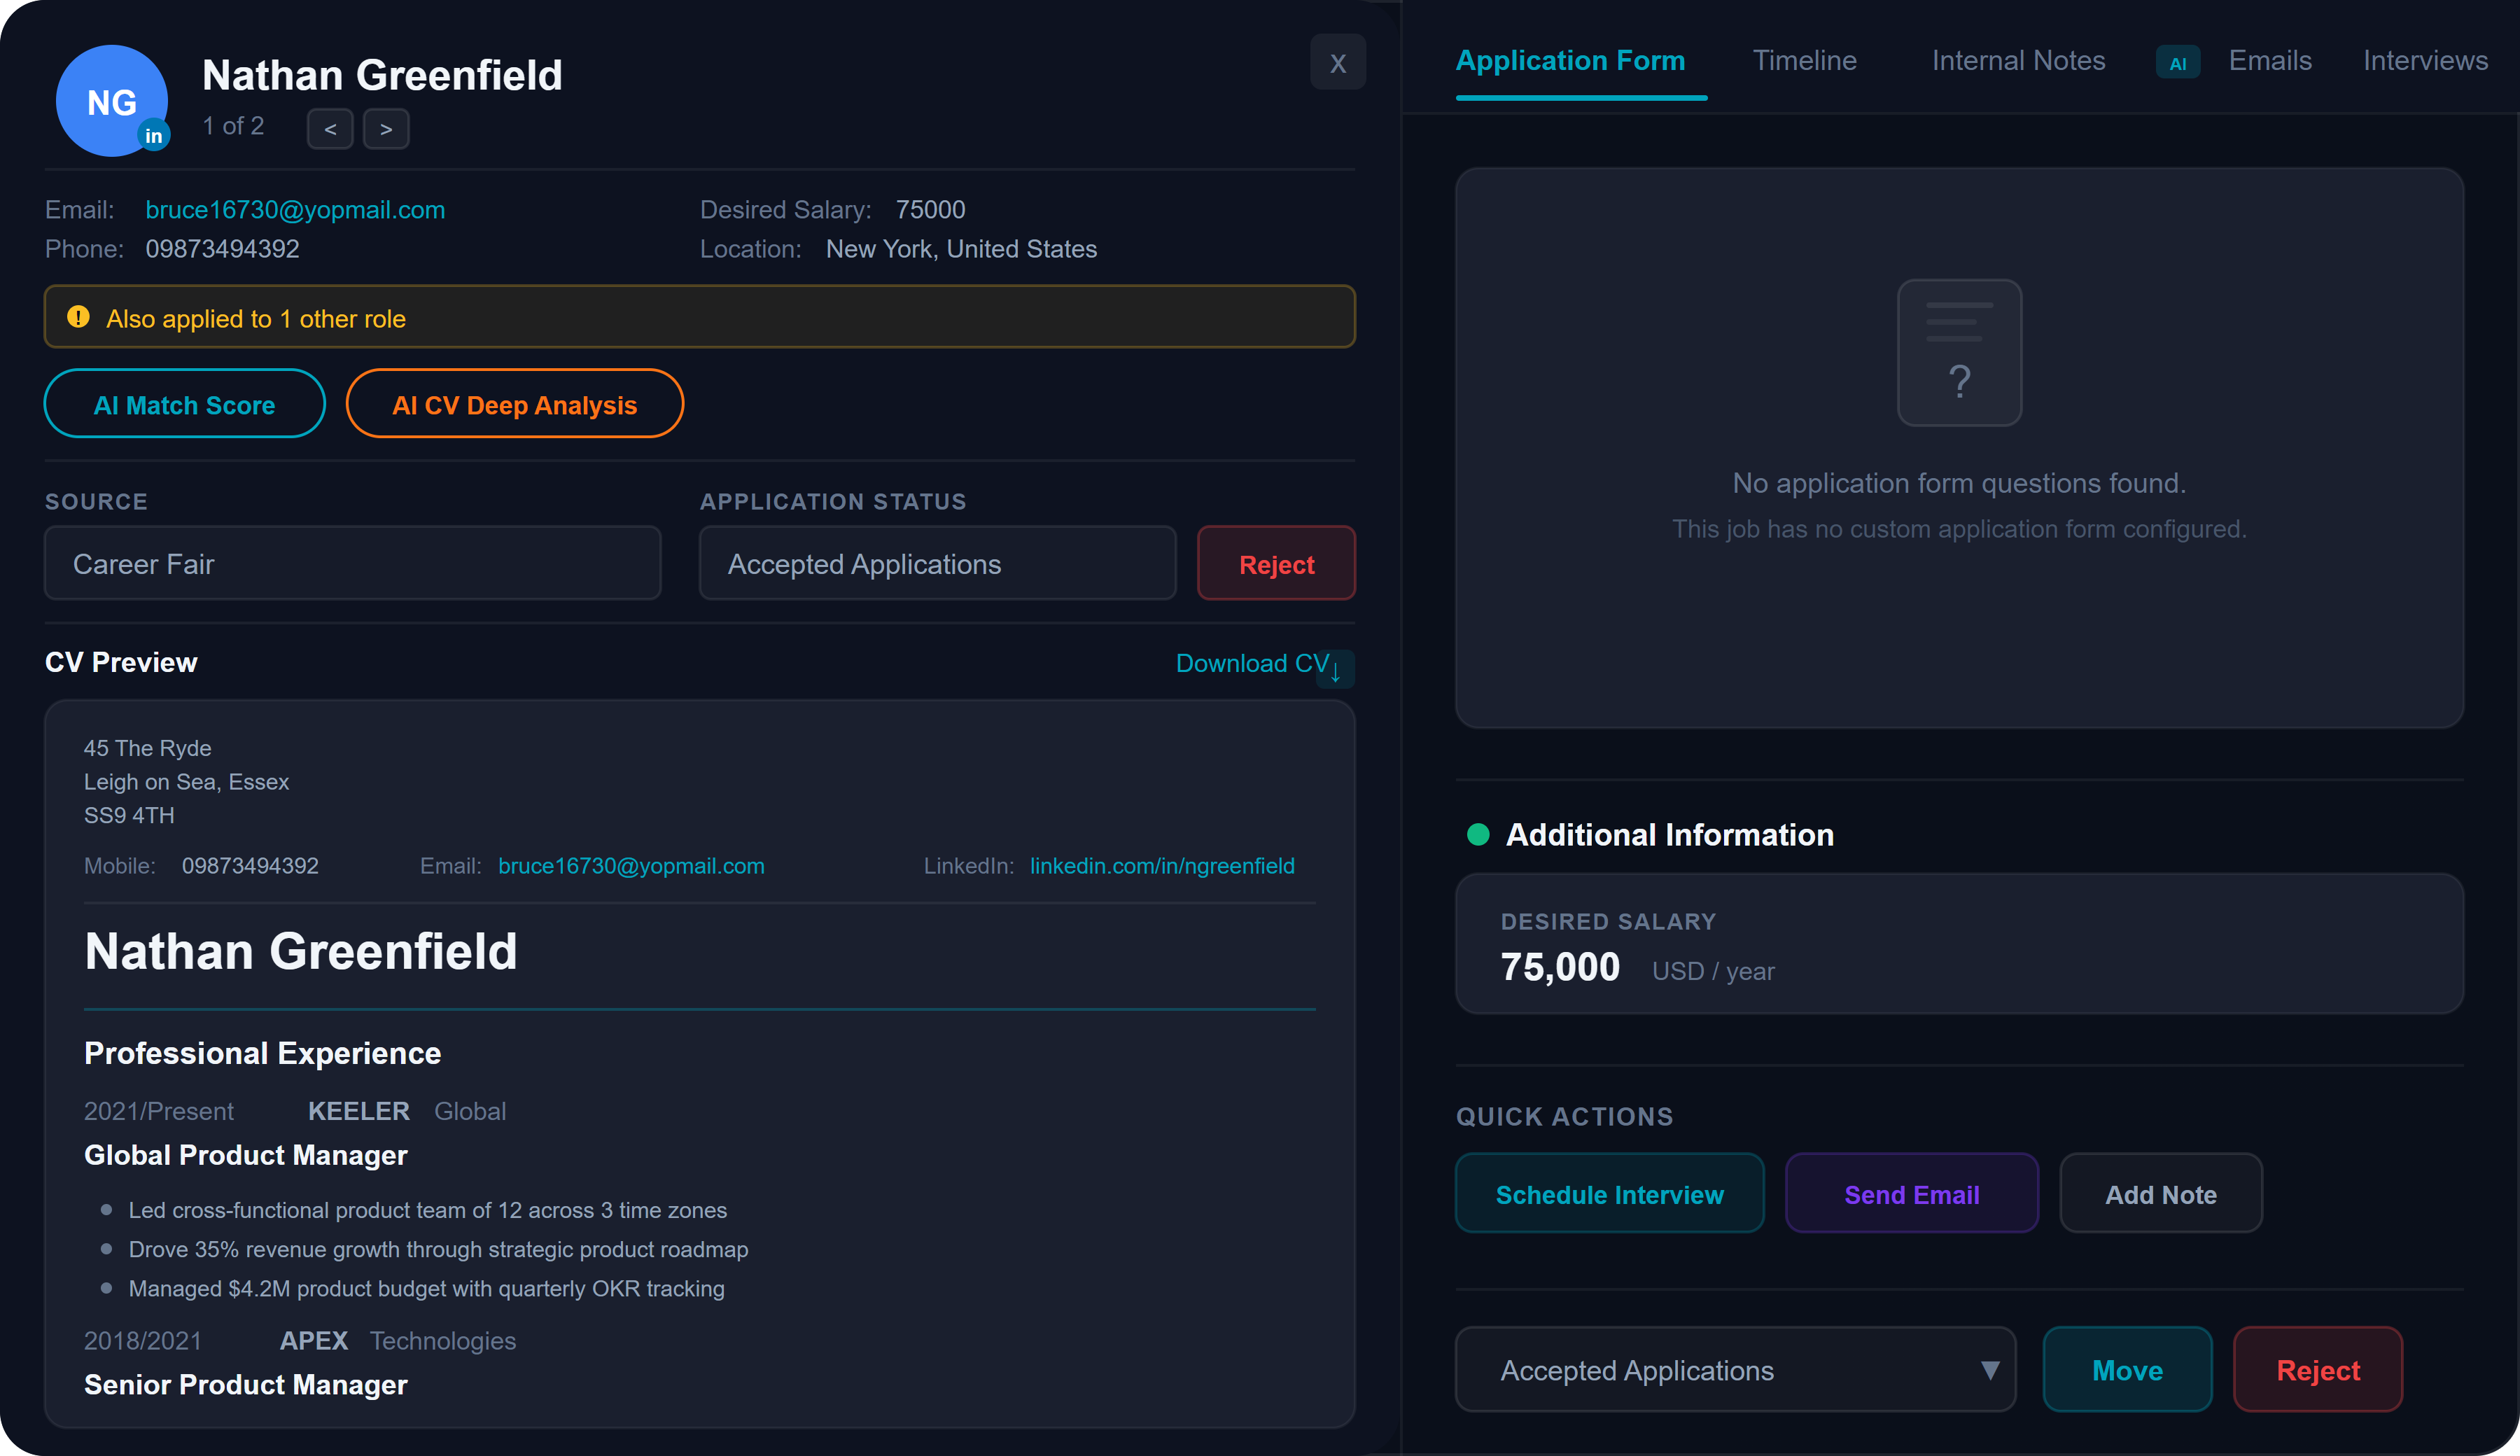The height and width of the screenshot is (1456, 2520).
Task: Click the Move button
Action: (x=2127, y=1369)
